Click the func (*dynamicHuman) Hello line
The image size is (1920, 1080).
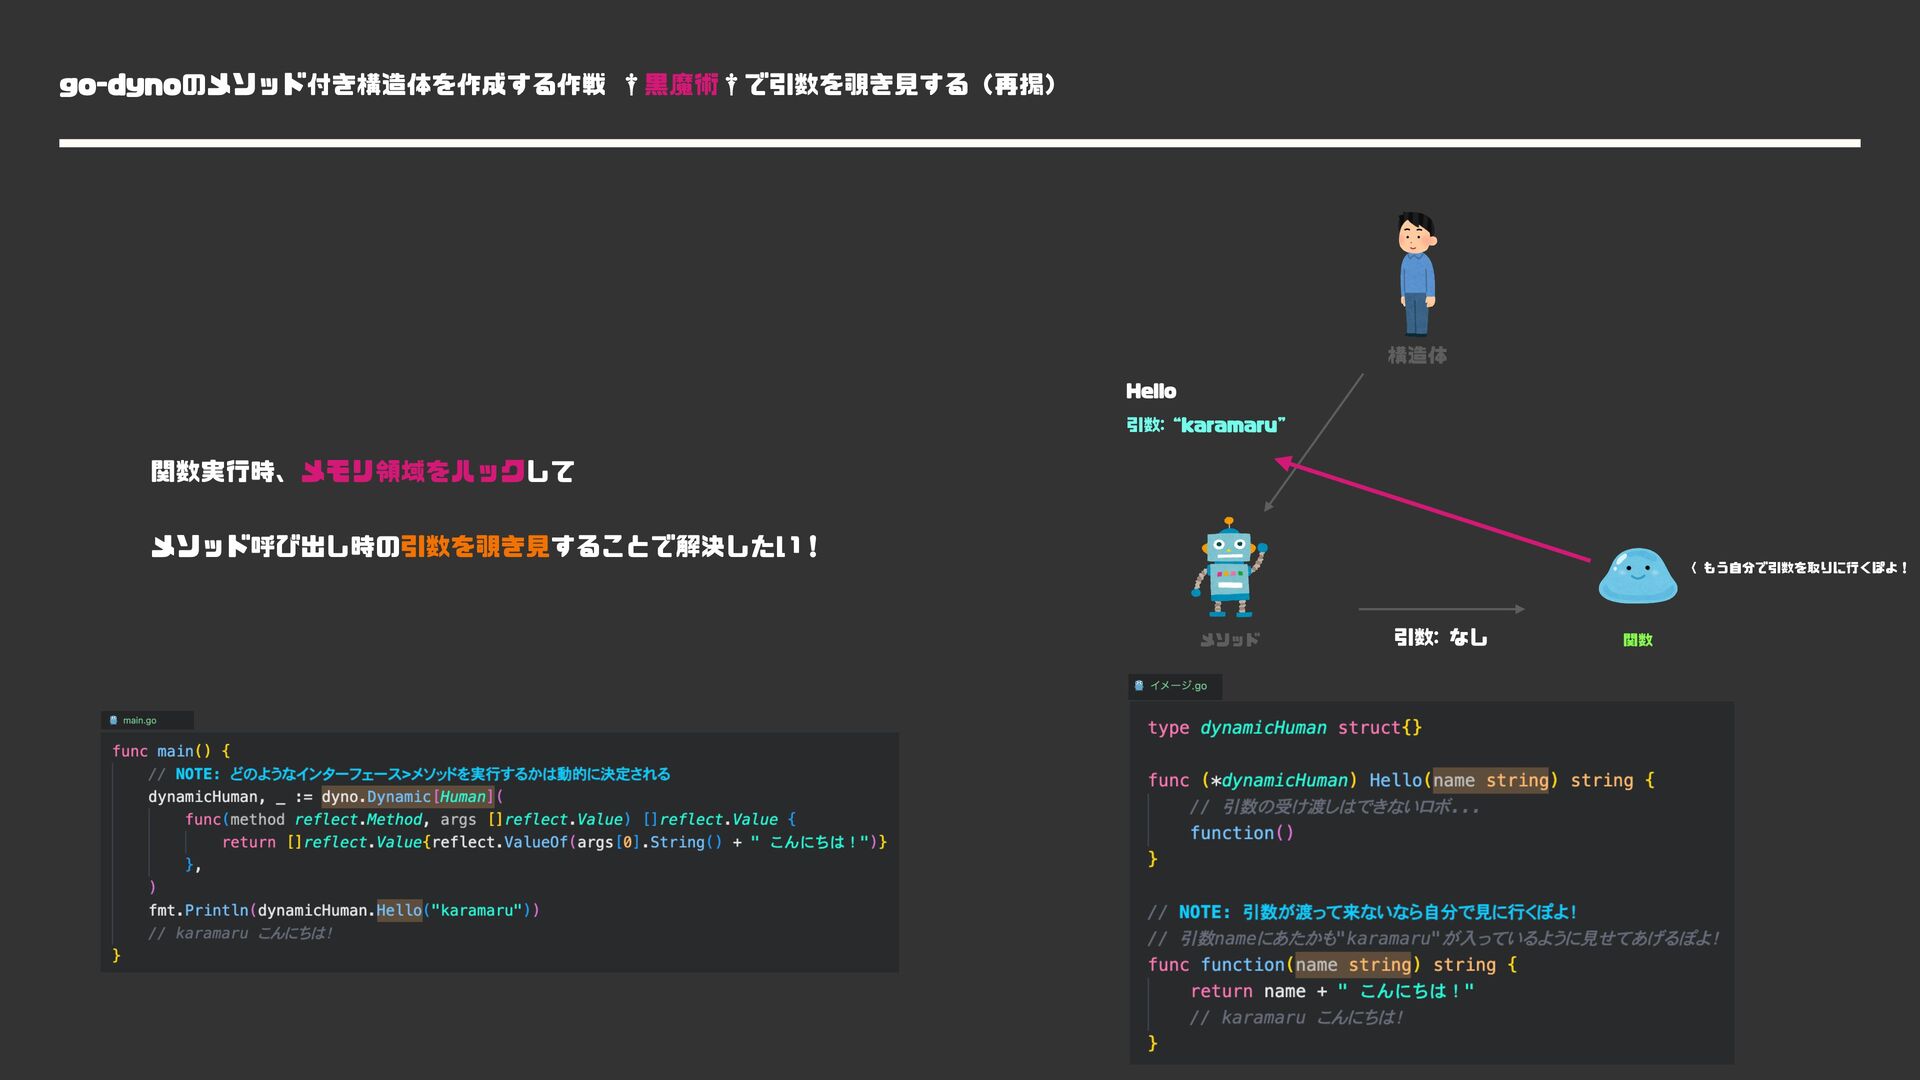click(x=1401, y=780)
